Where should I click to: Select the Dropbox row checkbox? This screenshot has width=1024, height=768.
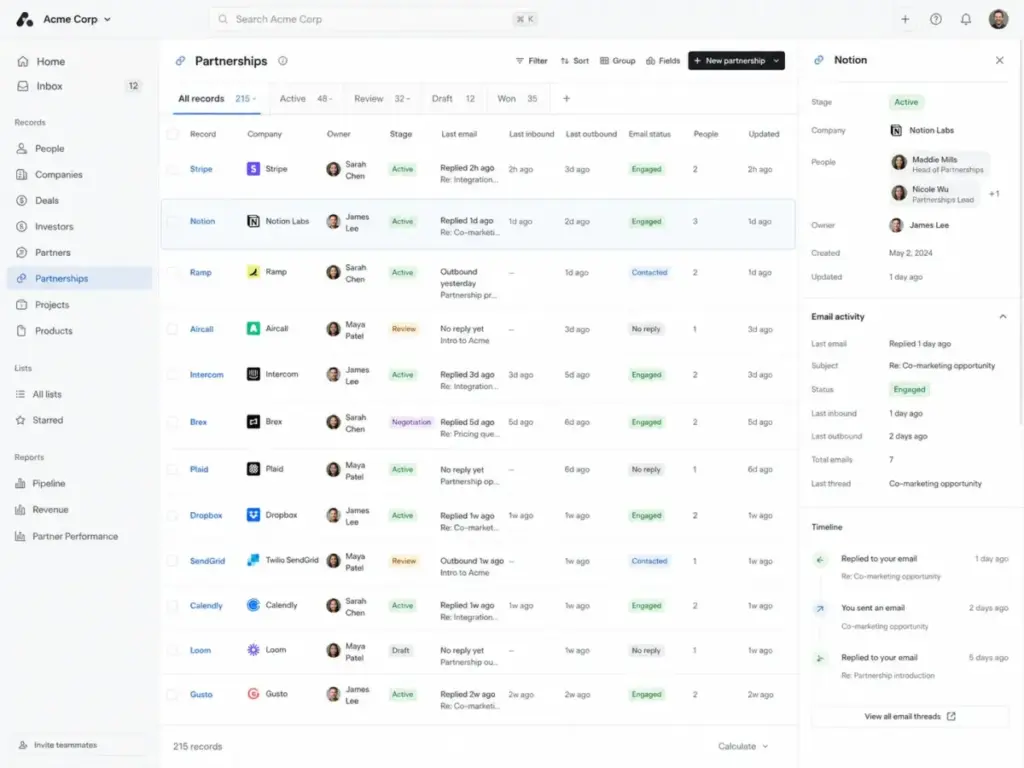[172, 515]
